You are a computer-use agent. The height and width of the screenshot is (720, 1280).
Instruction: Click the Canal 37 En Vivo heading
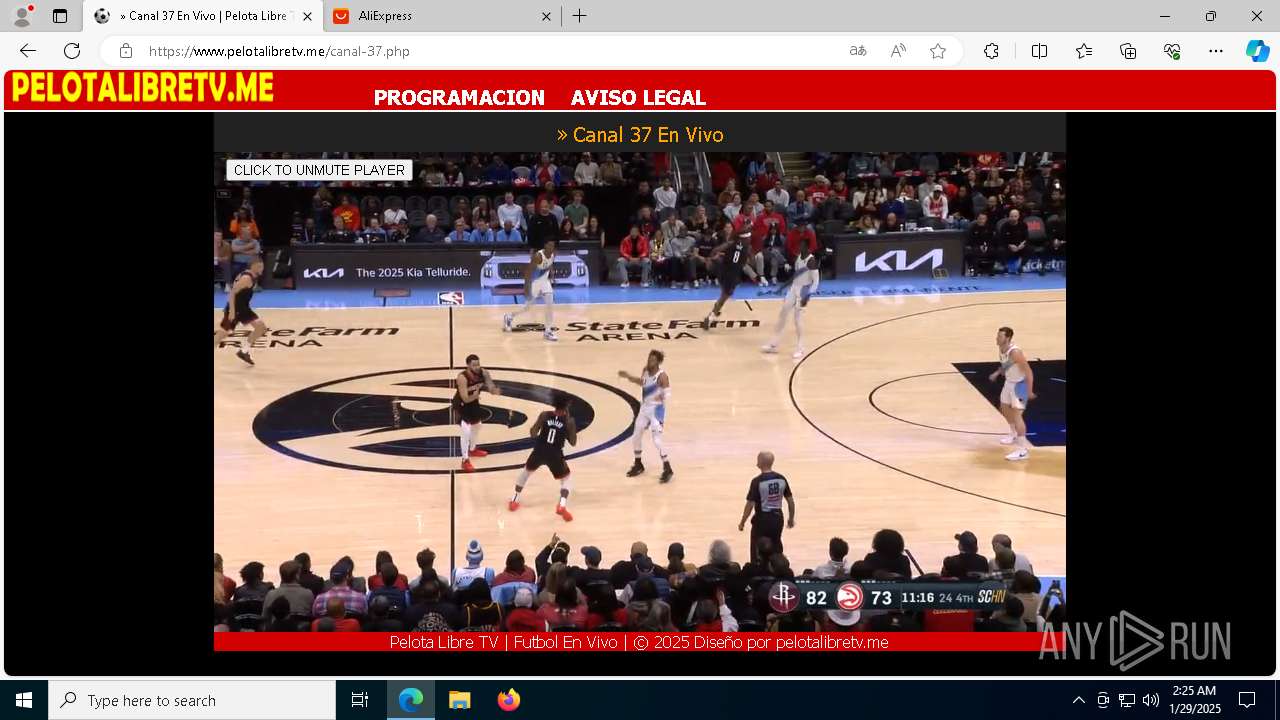pos(640,134)
